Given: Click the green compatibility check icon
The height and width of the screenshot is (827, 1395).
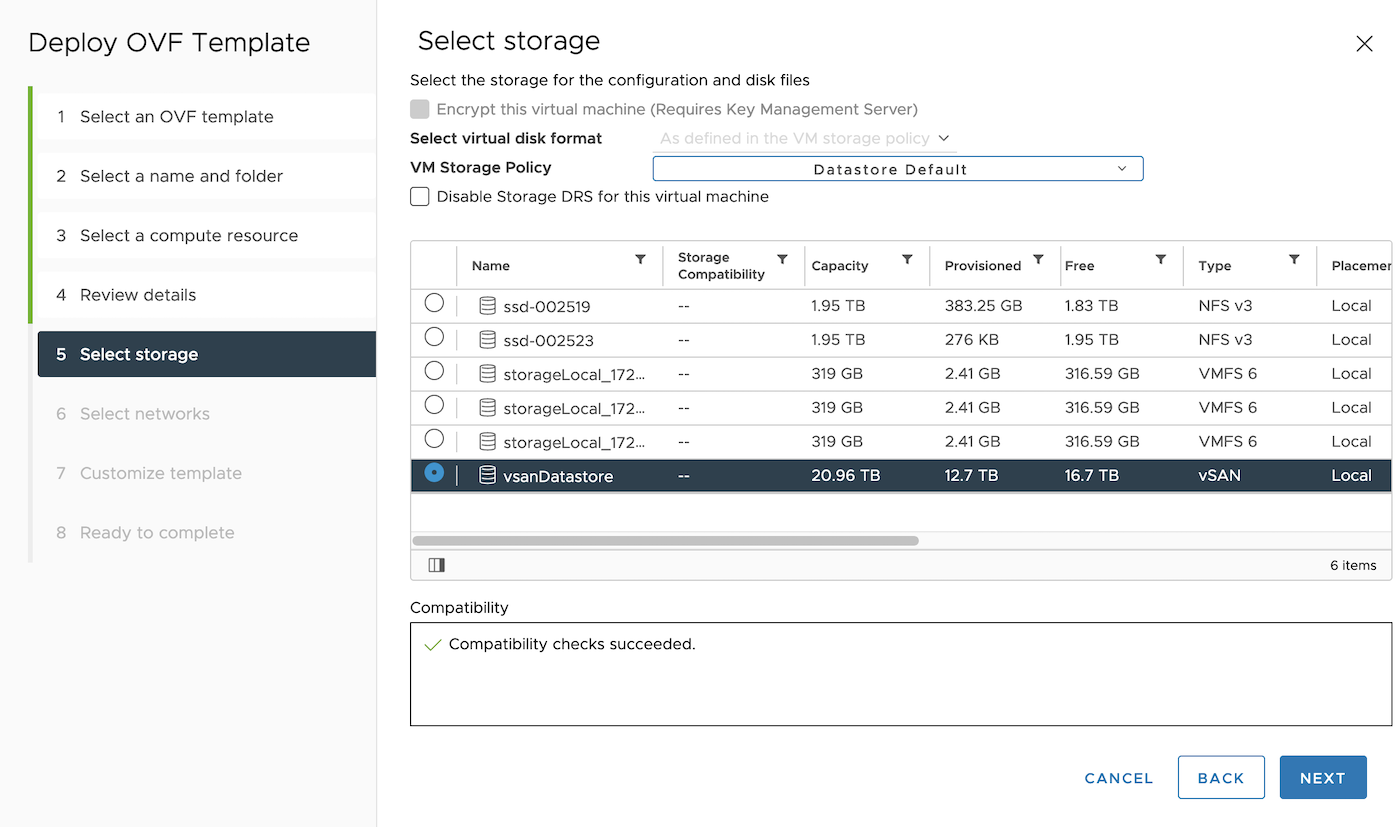Looking at the screenshot, I should click(x=432, y=644).
